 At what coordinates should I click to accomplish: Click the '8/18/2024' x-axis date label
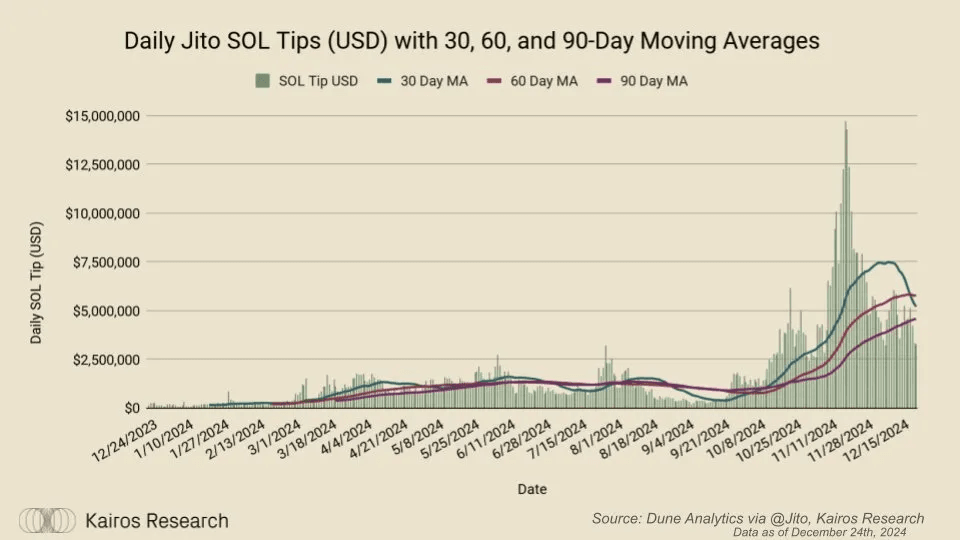pos(630,439)
